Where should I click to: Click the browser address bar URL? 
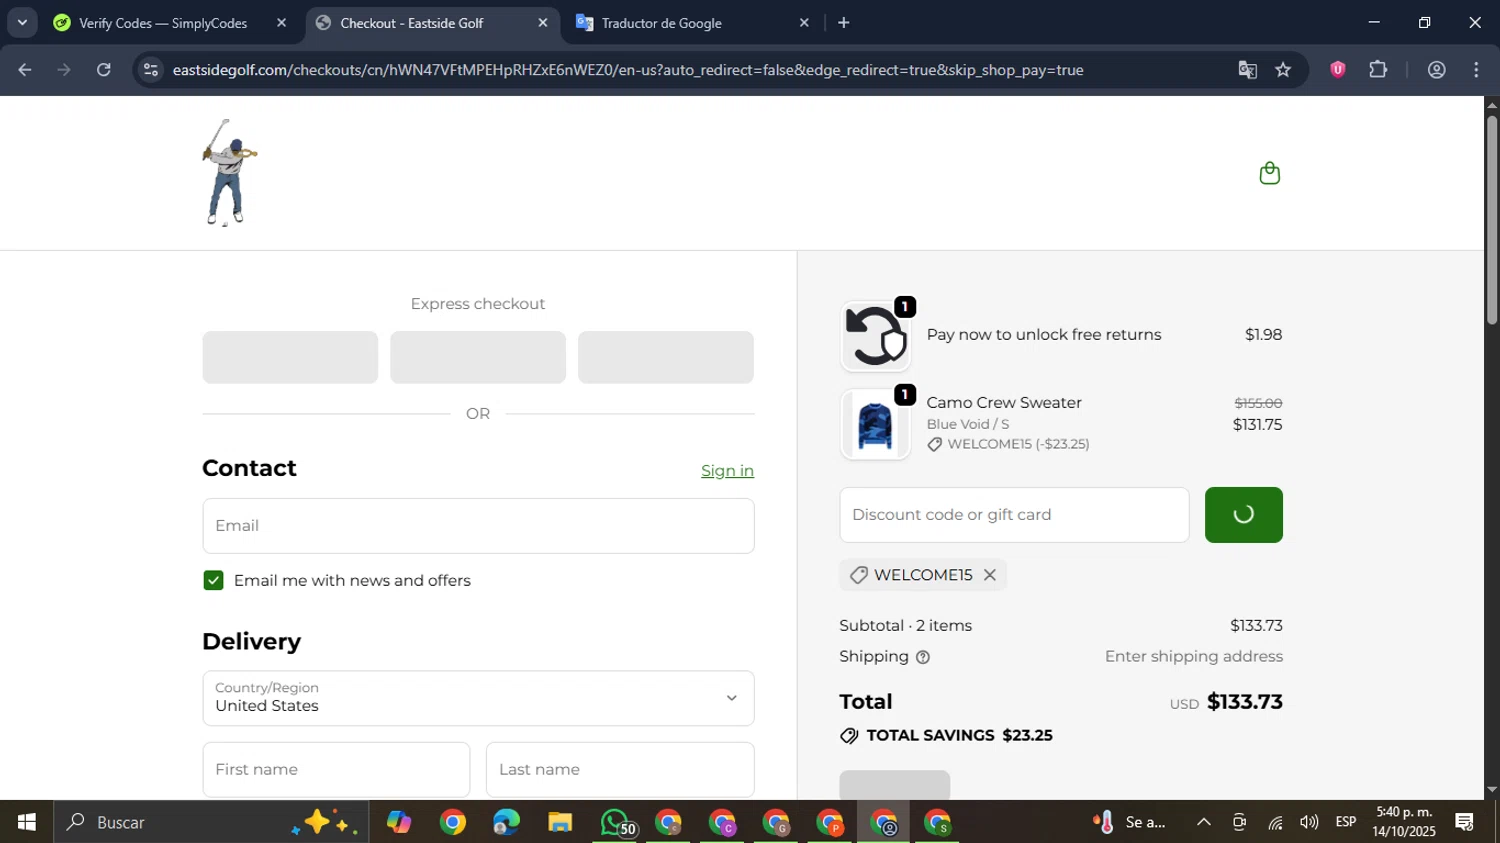coord(628,70)
